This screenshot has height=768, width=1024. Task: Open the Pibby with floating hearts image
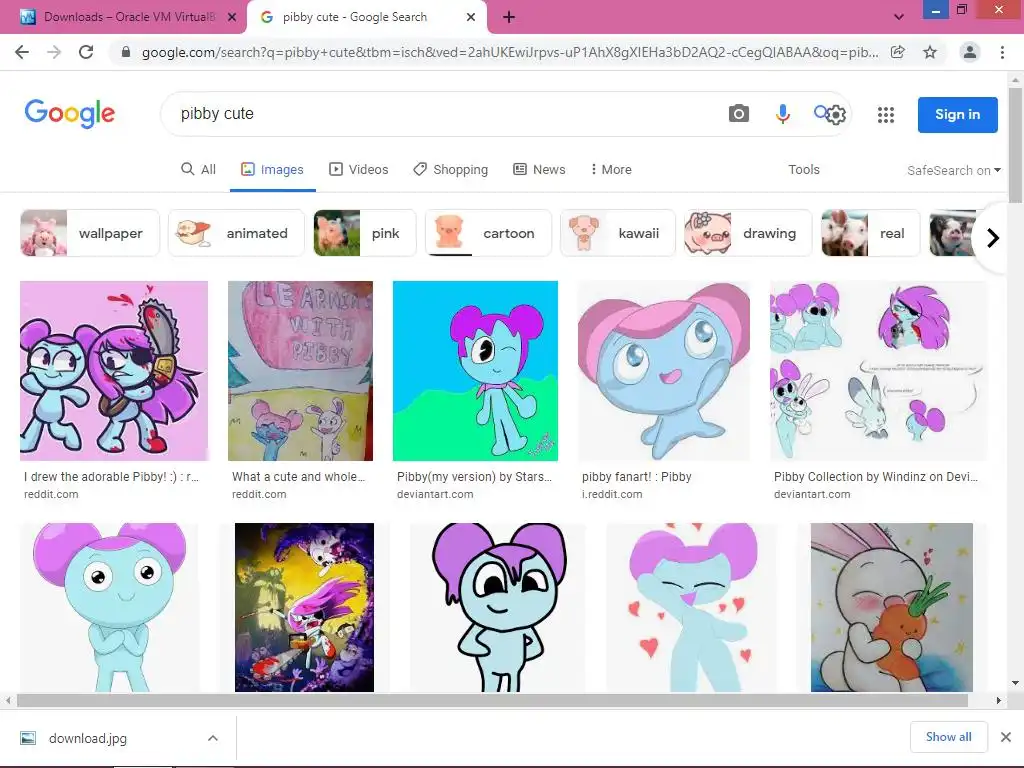(692, 607)
